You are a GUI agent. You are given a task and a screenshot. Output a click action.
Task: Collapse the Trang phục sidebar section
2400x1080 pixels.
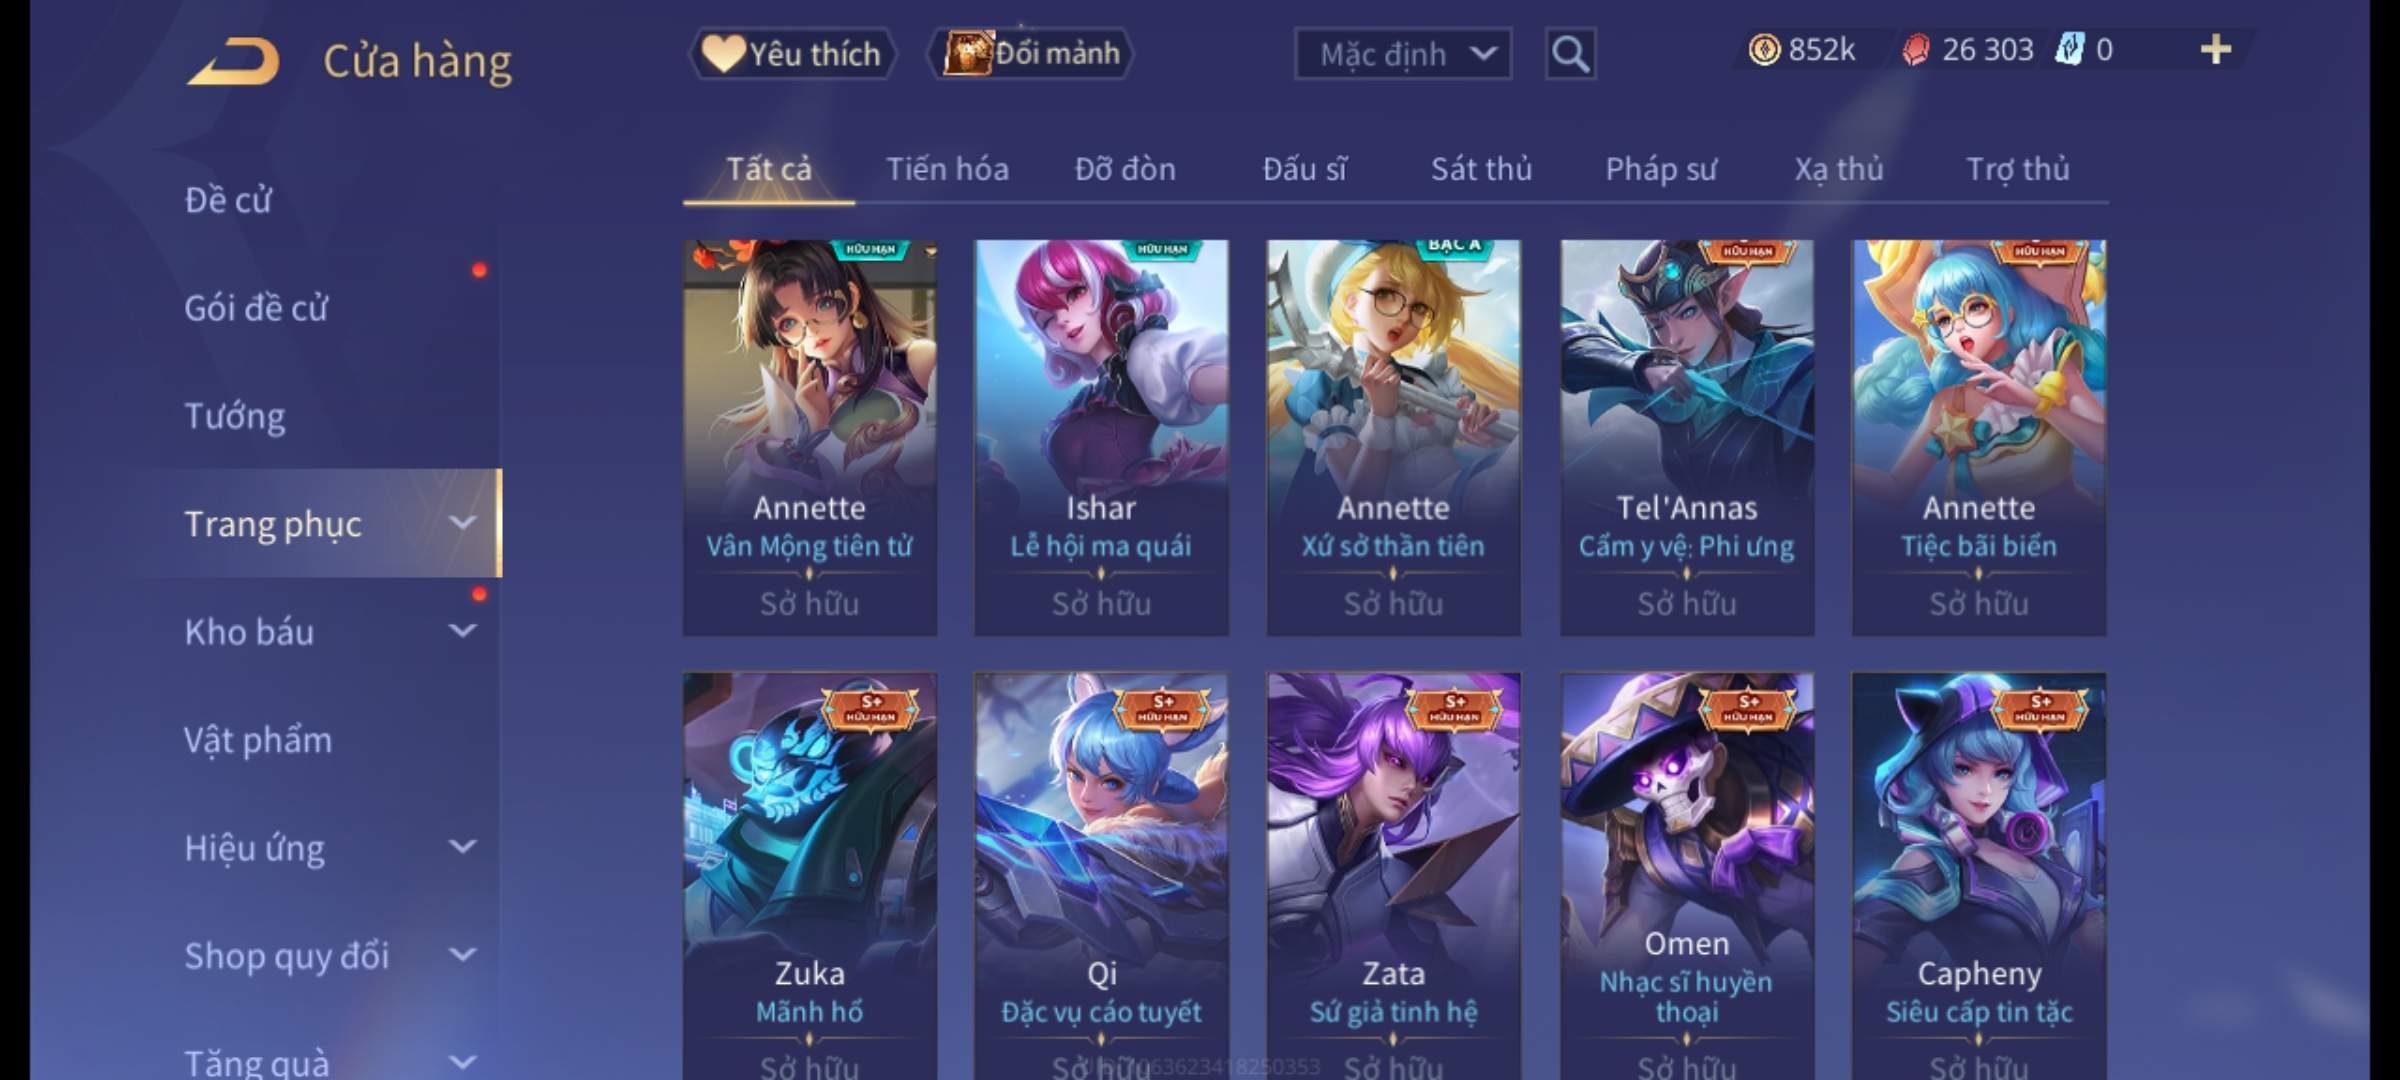(x=462, y=523)
